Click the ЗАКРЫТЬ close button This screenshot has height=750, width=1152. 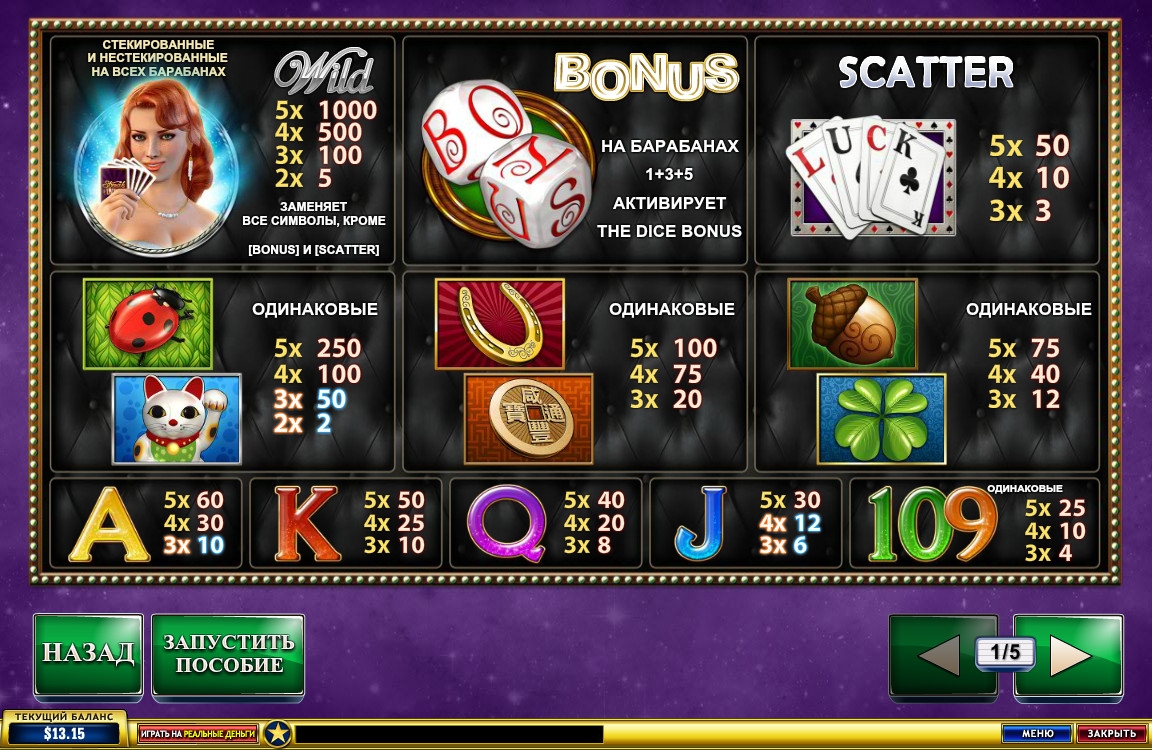pos(1112,733)
